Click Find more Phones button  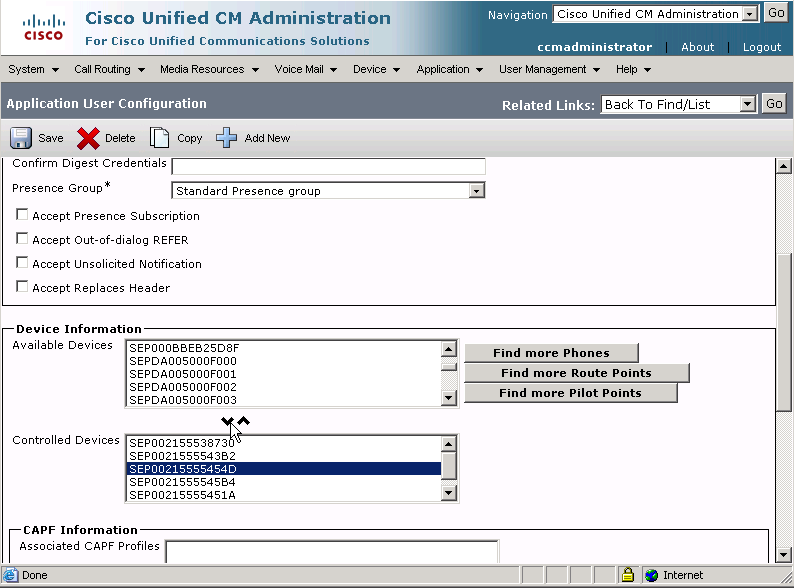click(x=551, y=352)
